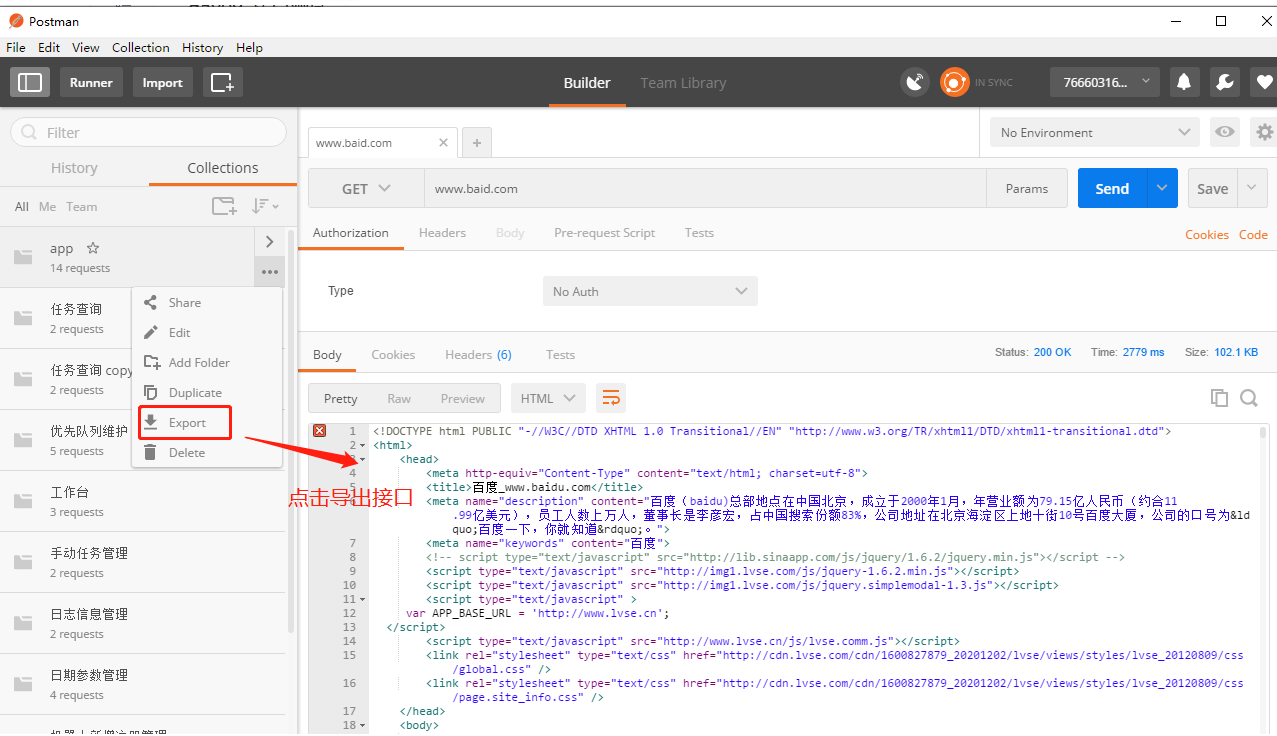1277x736 pixels.
Task: Open the Send button dropdown arrow
Action: [1162, 188]
